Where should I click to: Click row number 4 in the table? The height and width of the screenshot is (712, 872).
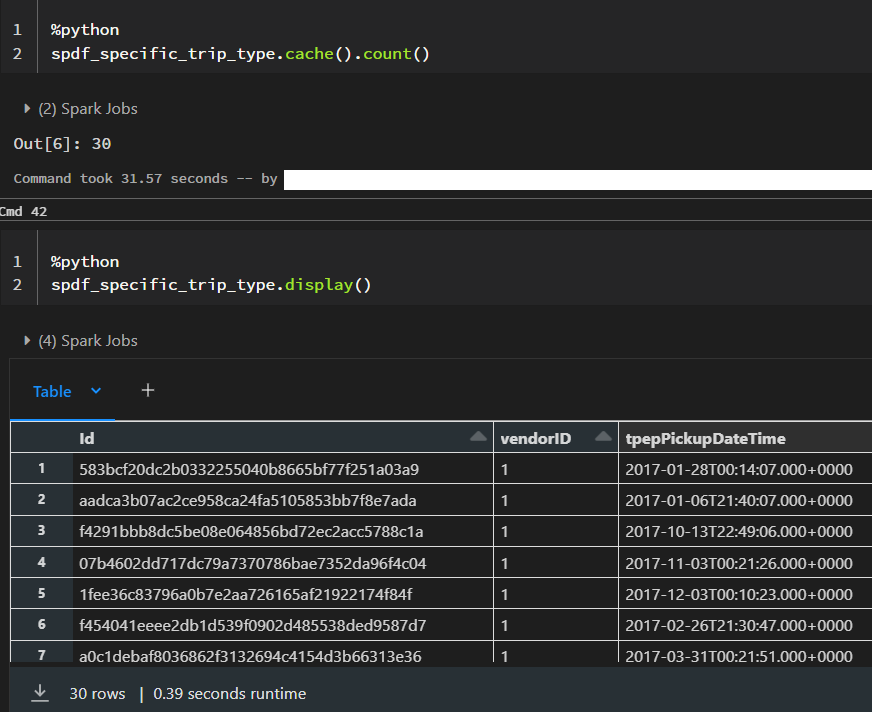point(42,562)
